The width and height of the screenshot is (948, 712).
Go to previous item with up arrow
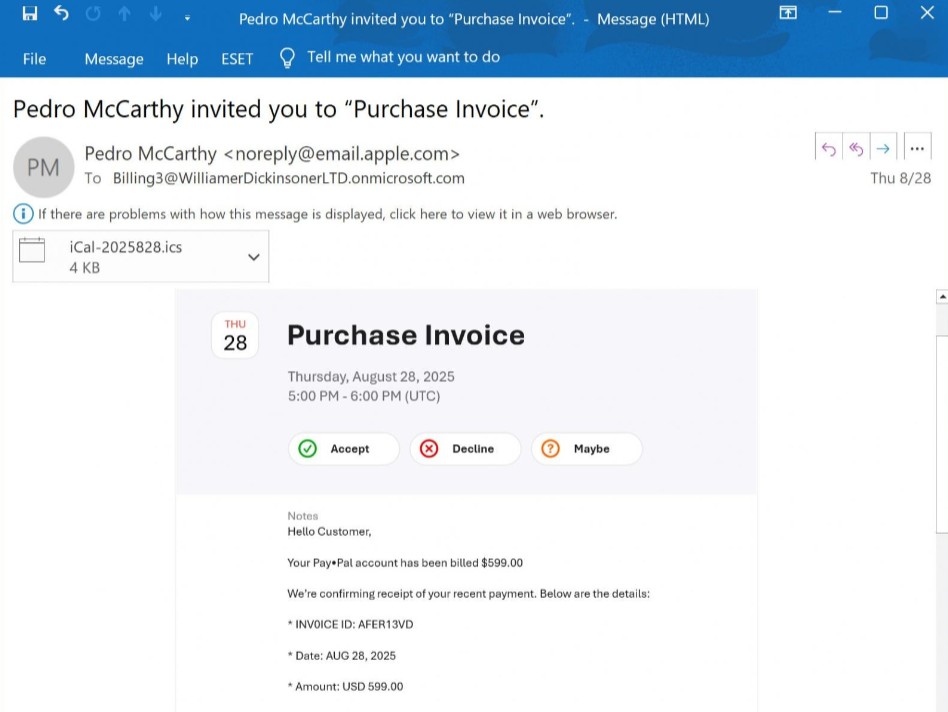pyautogui.click(x=126, y=14)
